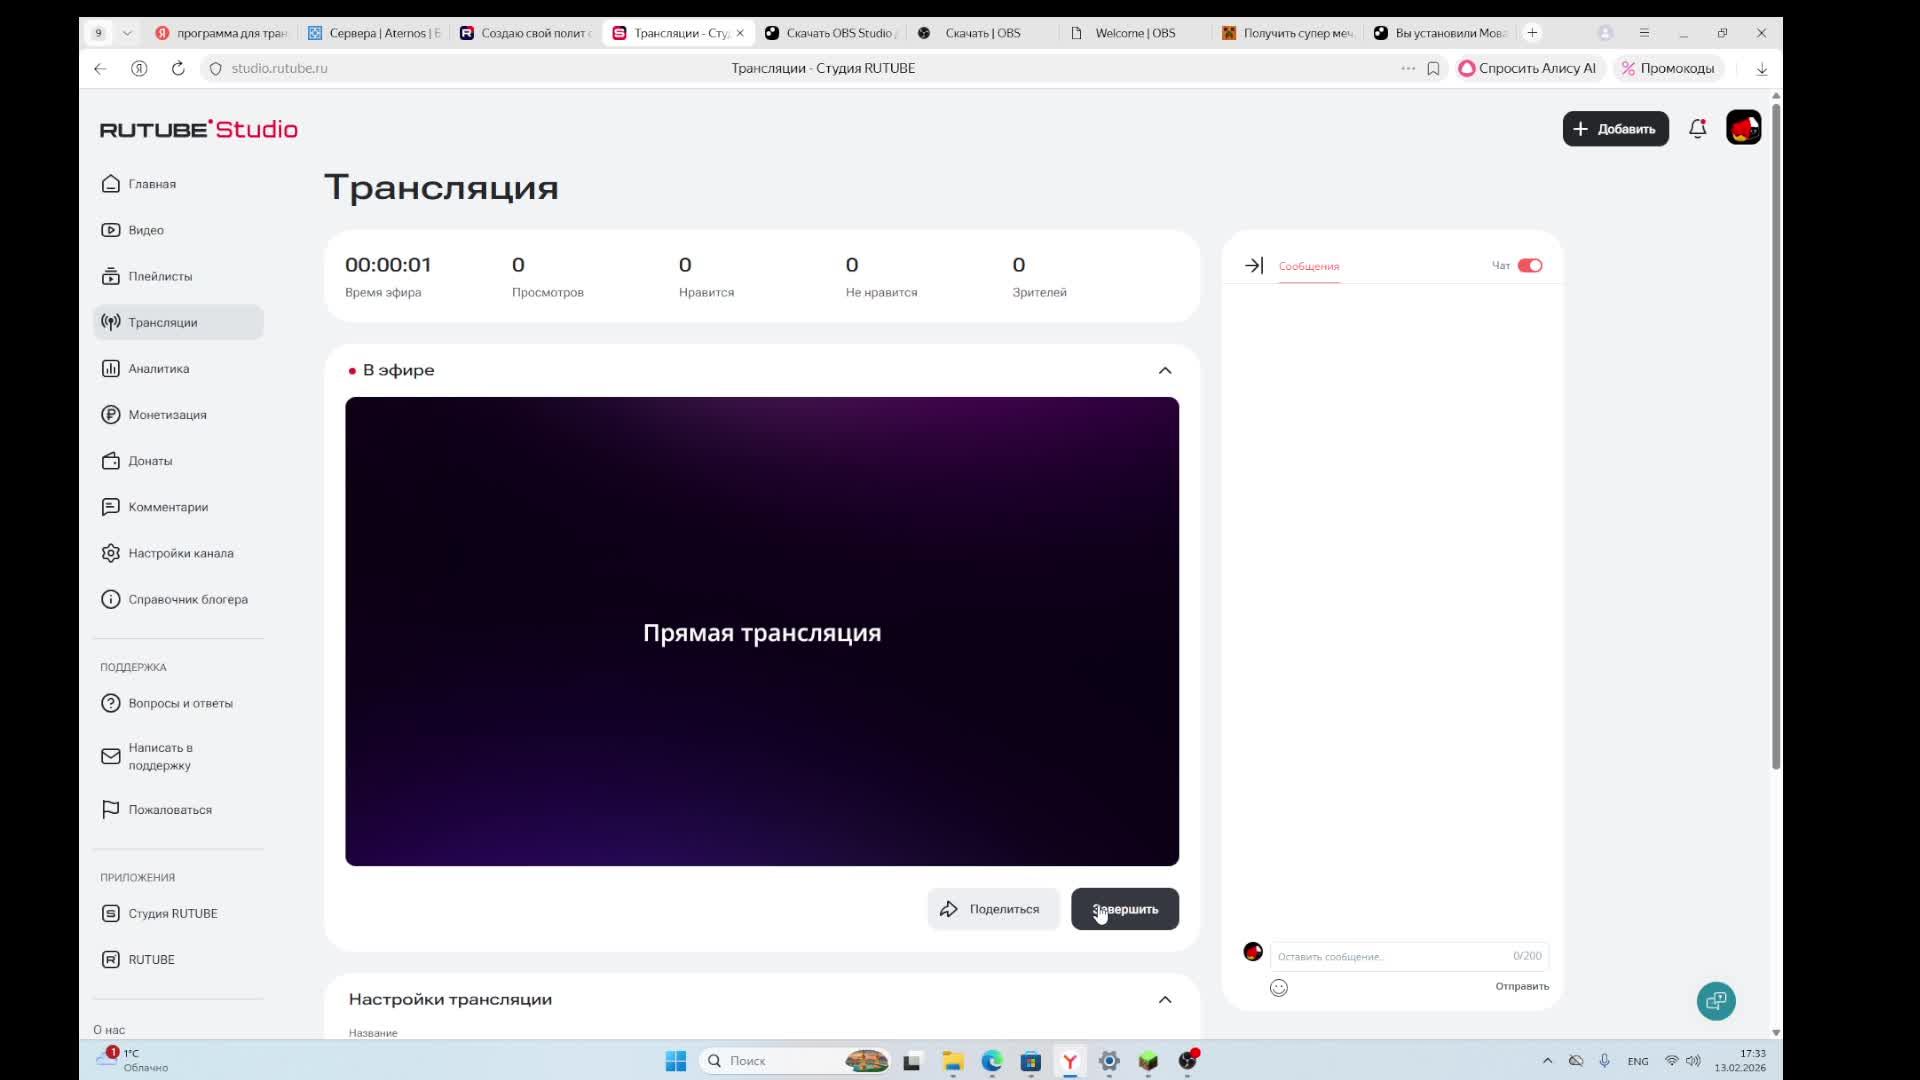Viewport: 1920px width, 1080px height.
Task: Open the Windows Start menu
Action: pos(676,1061)
